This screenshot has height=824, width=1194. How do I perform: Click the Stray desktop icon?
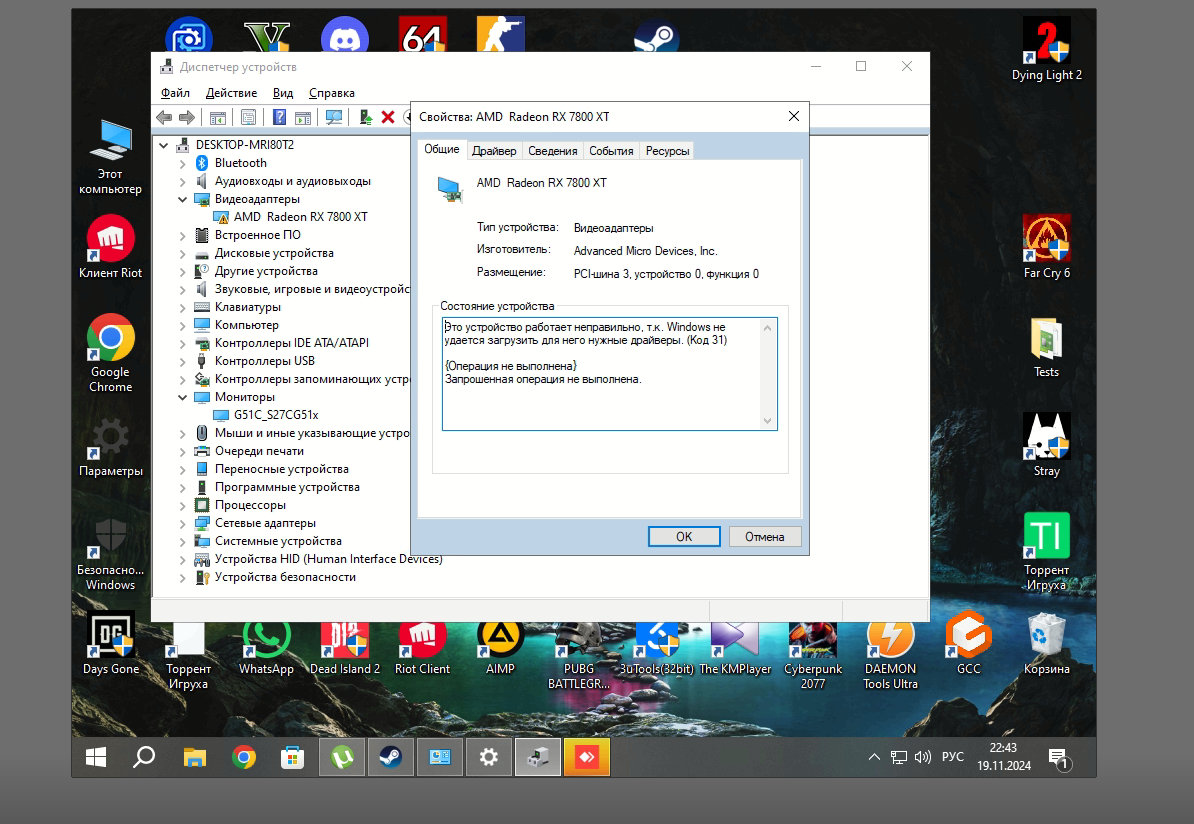(1046, 446)
